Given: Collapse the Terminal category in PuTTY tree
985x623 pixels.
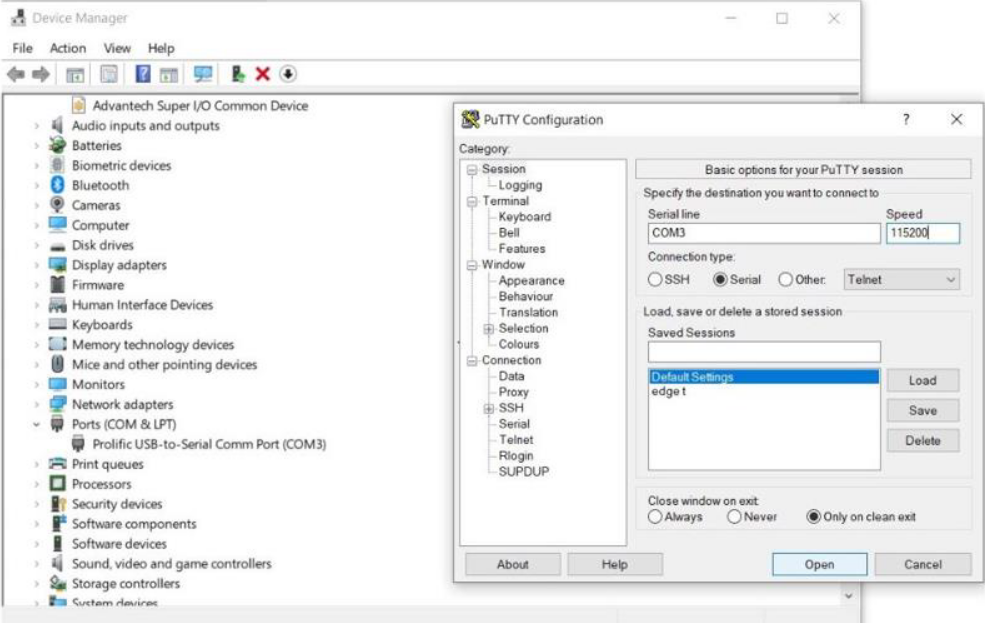Looking at the screenshot, I should 472,202.
